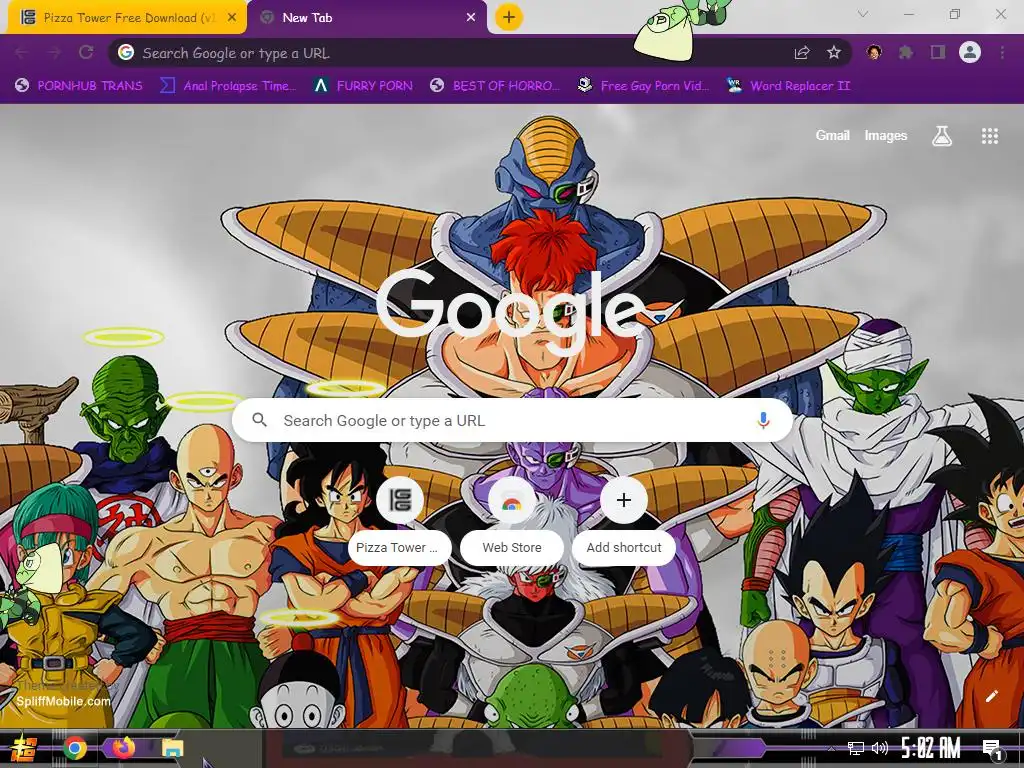Open the BEST OF HORRO... bookmark
The height and width of the screenshot is (768, 1024).
coord(495,86)
